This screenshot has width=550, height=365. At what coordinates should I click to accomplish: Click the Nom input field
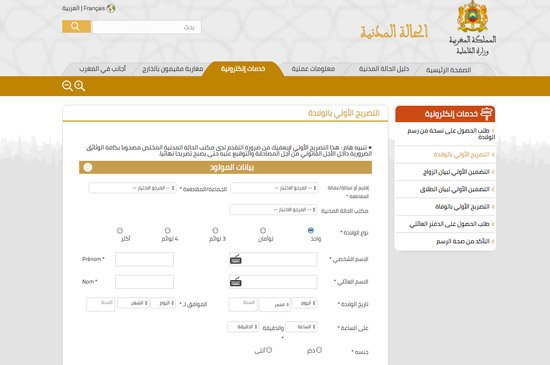[x=144, y=282]
